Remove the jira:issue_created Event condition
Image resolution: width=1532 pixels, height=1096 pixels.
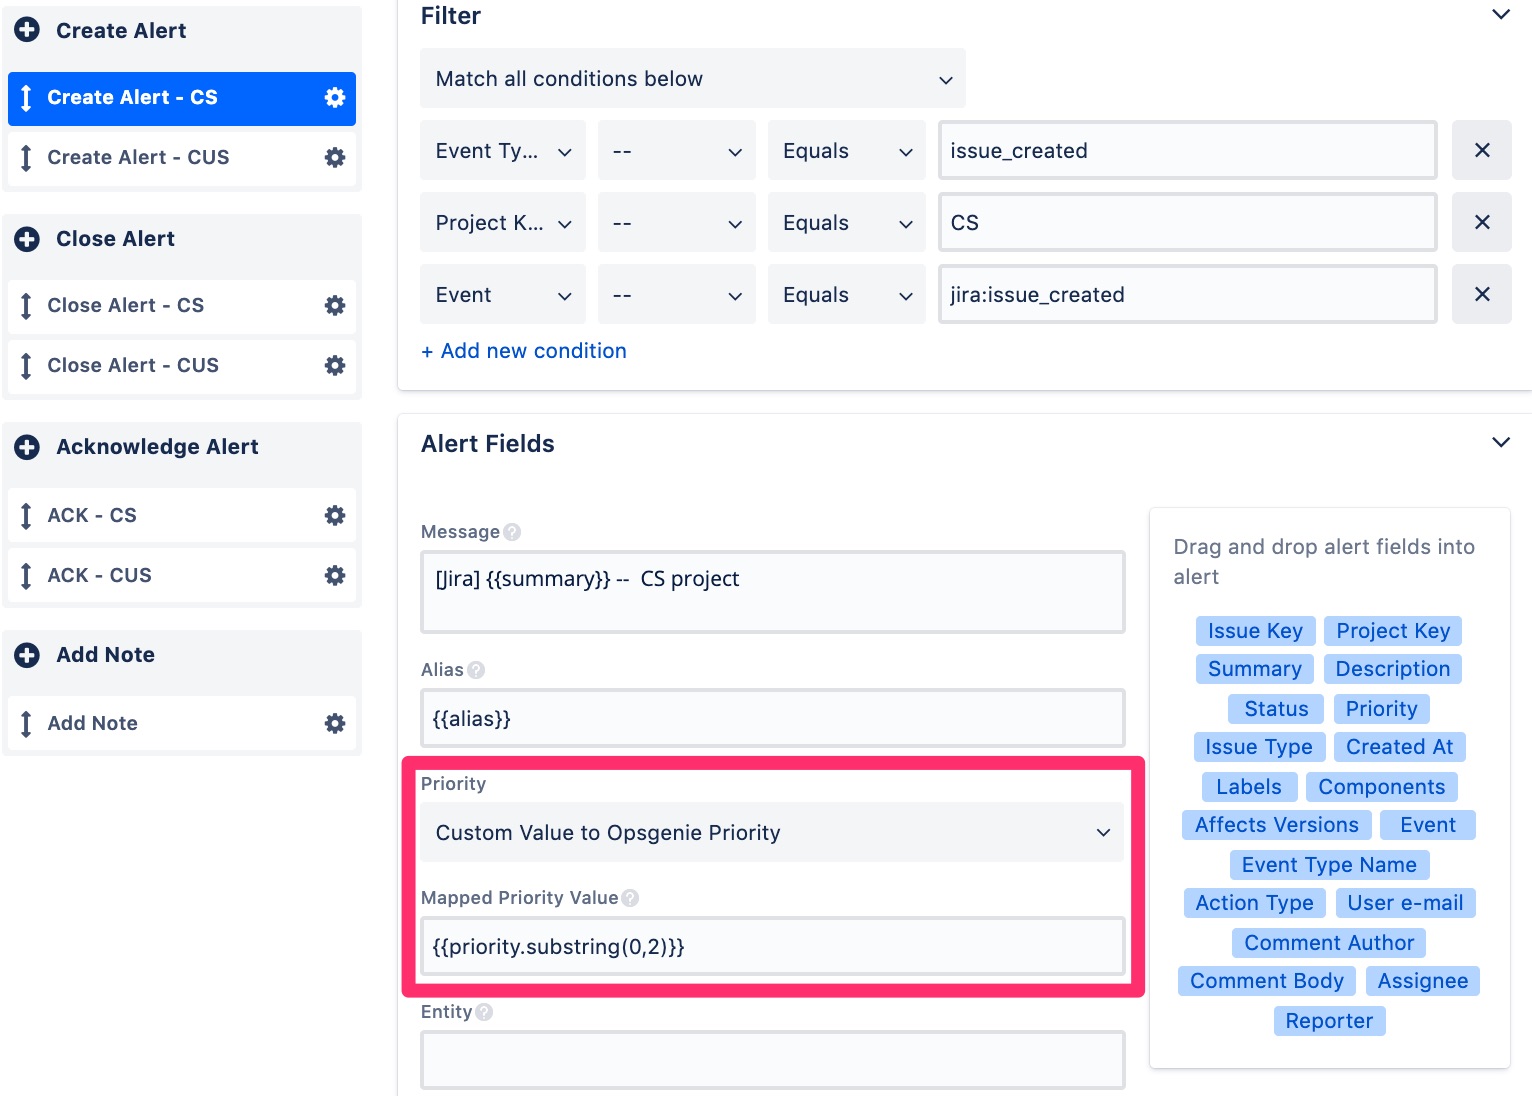[1482, 294]
